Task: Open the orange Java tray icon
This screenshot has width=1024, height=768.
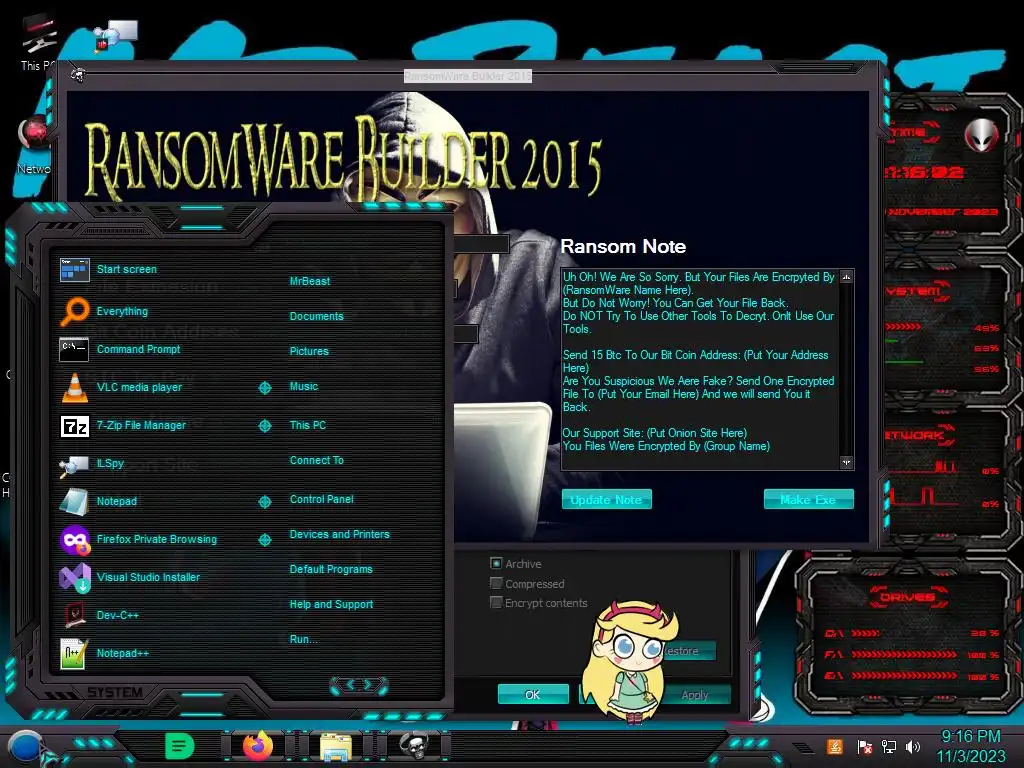Action: 834,746
